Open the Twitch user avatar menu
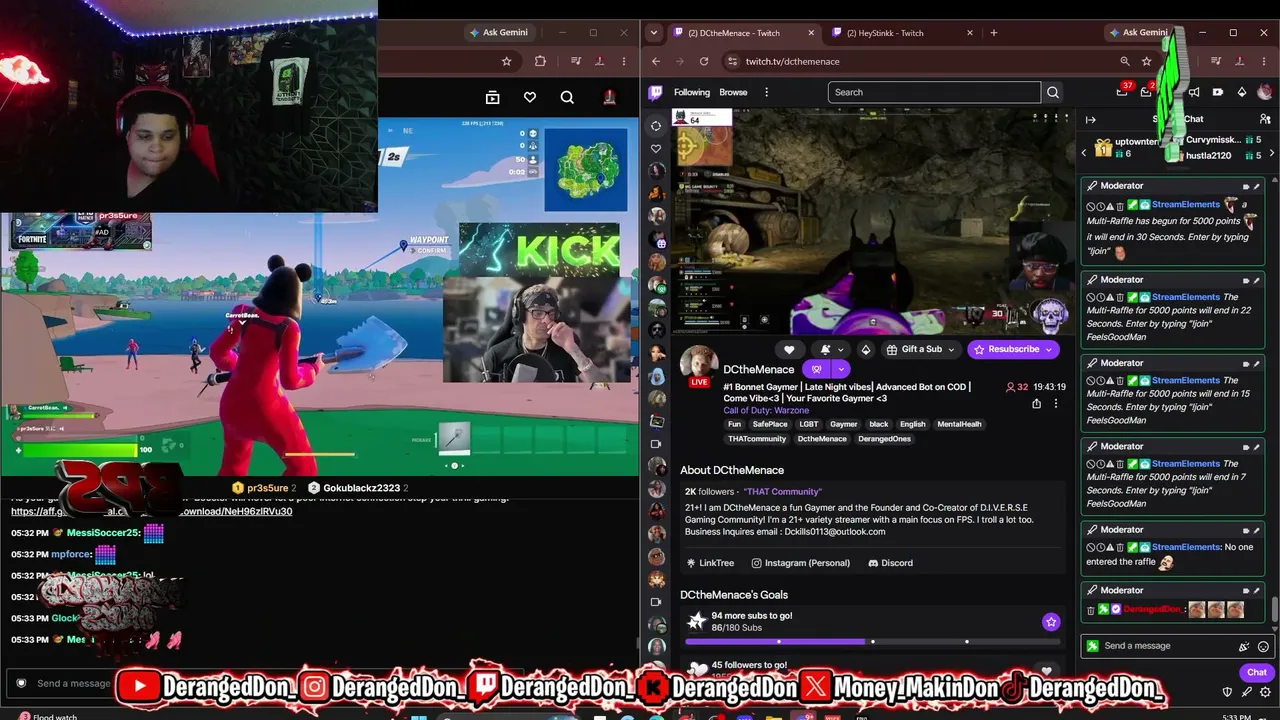The height and width of the screenshot is (720, 1280). click(x=1266, y=92)
